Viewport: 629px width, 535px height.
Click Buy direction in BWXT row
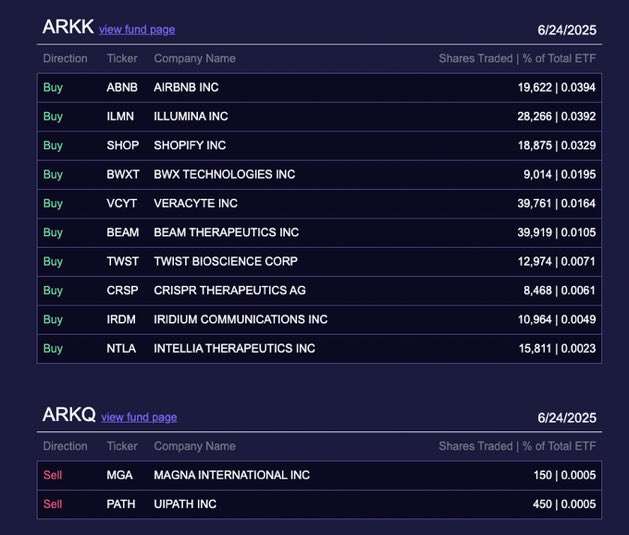pos(53,175)
